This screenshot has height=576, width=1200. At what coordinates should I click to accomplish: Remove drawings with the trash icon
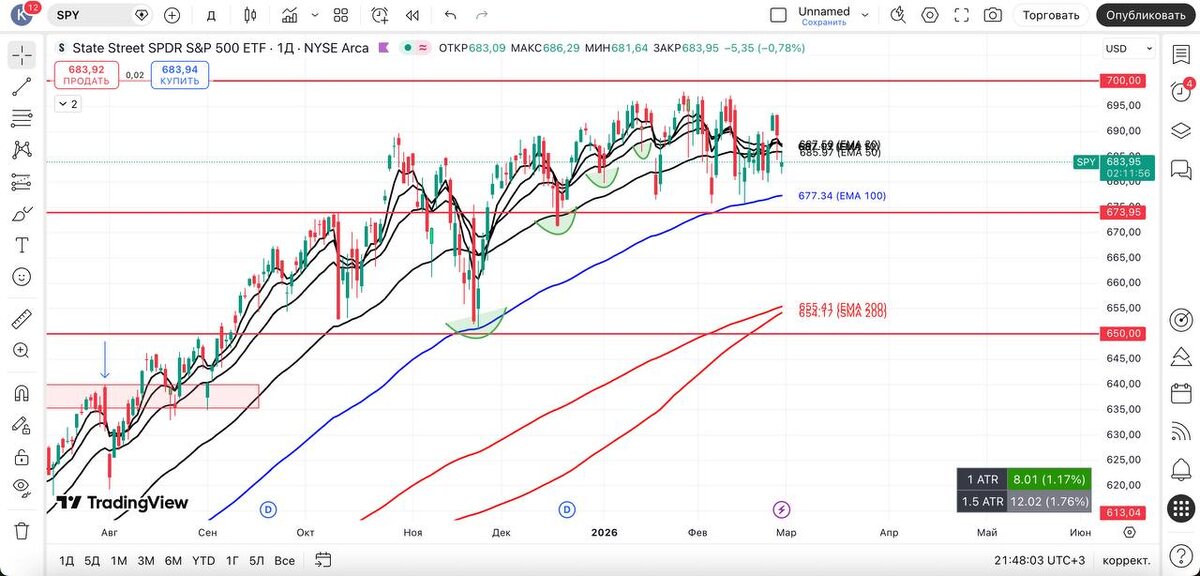click(x=22, y=530)
